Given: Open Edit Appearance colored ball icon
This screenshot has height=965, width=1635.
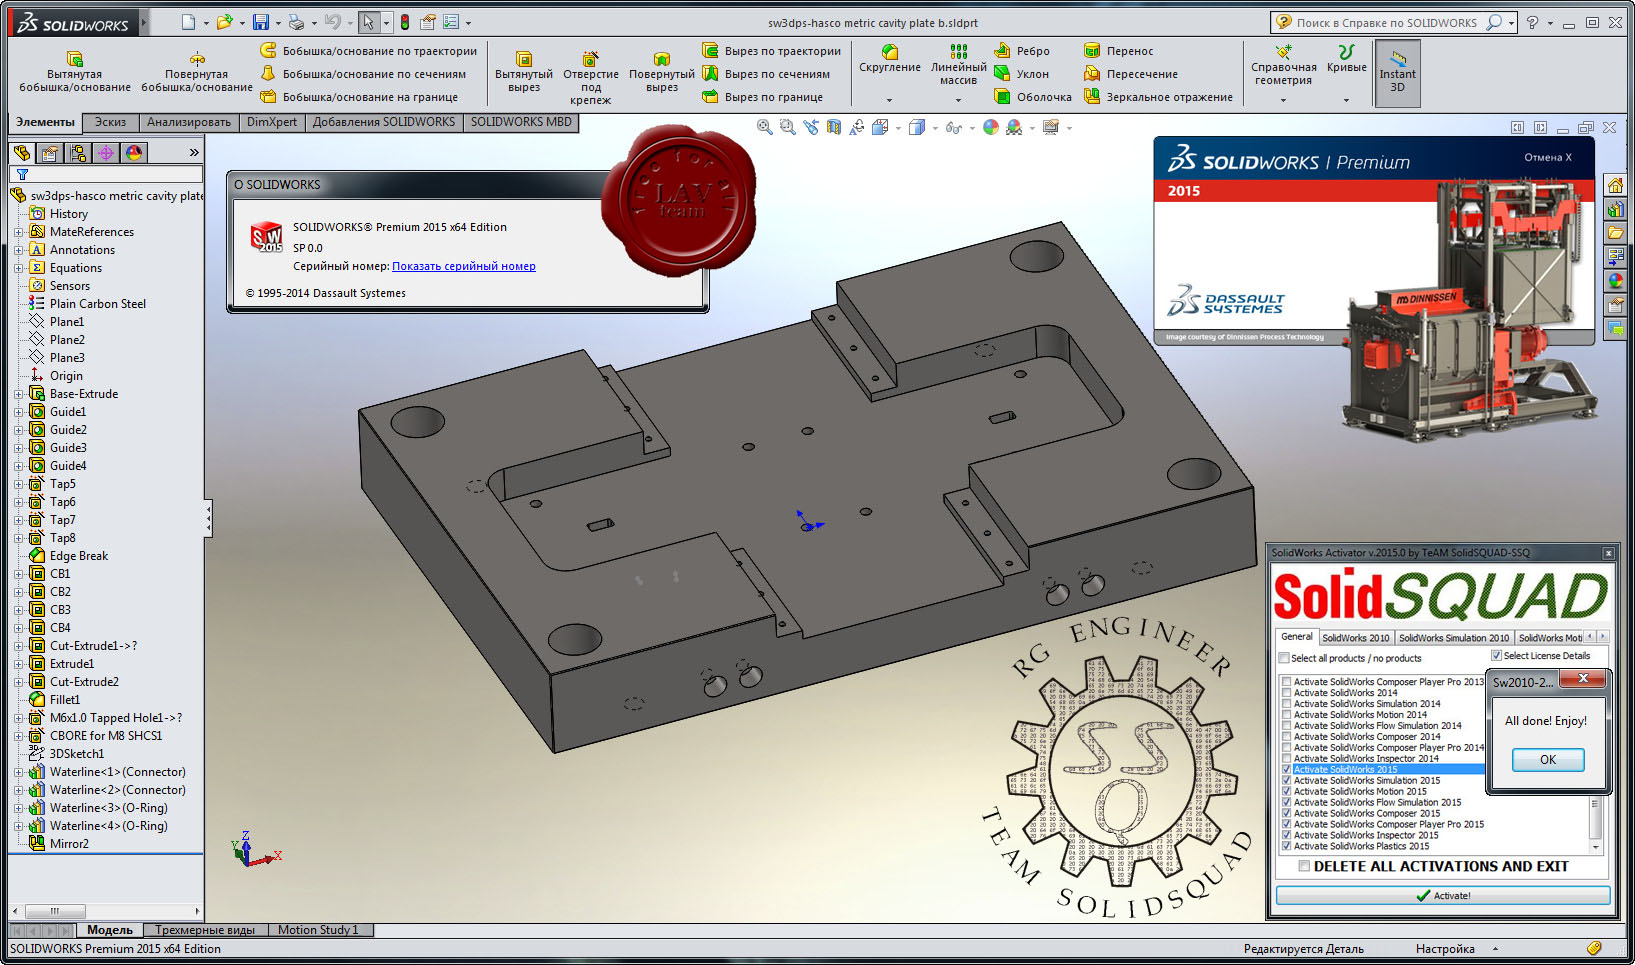Looking at the screenshot, I should tap(990, 127).
